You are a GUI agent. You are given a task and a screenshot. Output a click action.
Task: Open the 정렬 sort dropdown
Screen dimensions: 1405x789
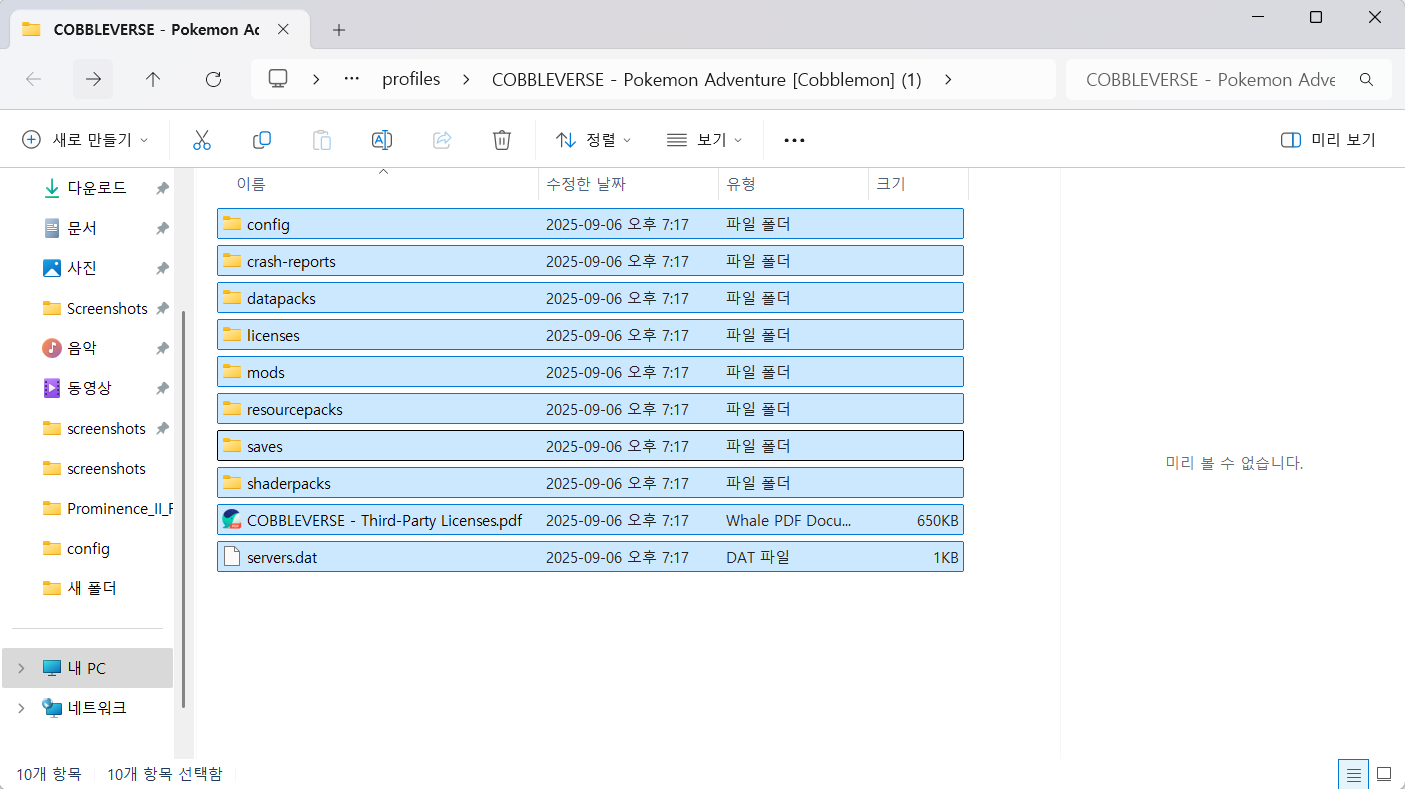coord(594,140)
